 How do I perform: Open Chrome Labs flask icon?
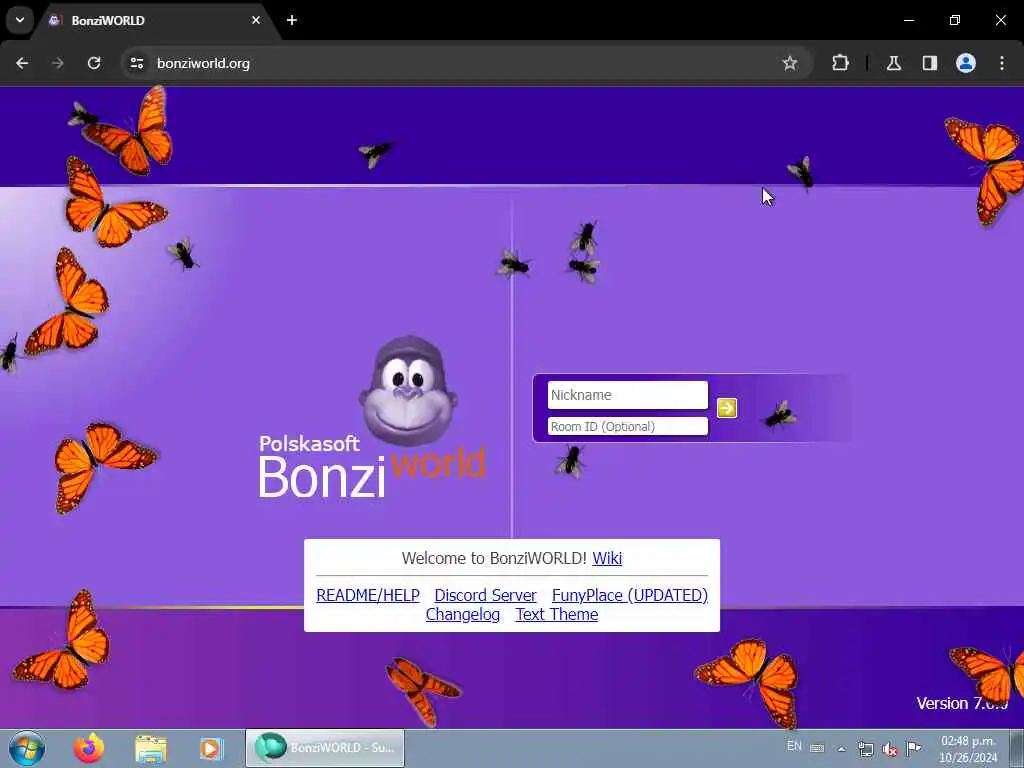click(x=894, y=63)
